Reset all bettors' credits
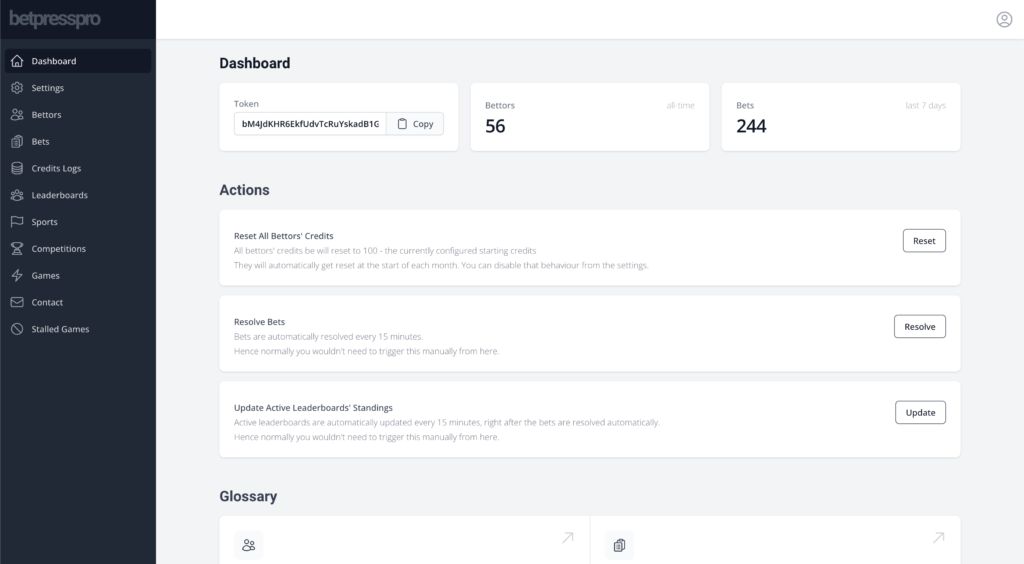Viewport: 1024px width, 564px height. (x=924, y=241)
